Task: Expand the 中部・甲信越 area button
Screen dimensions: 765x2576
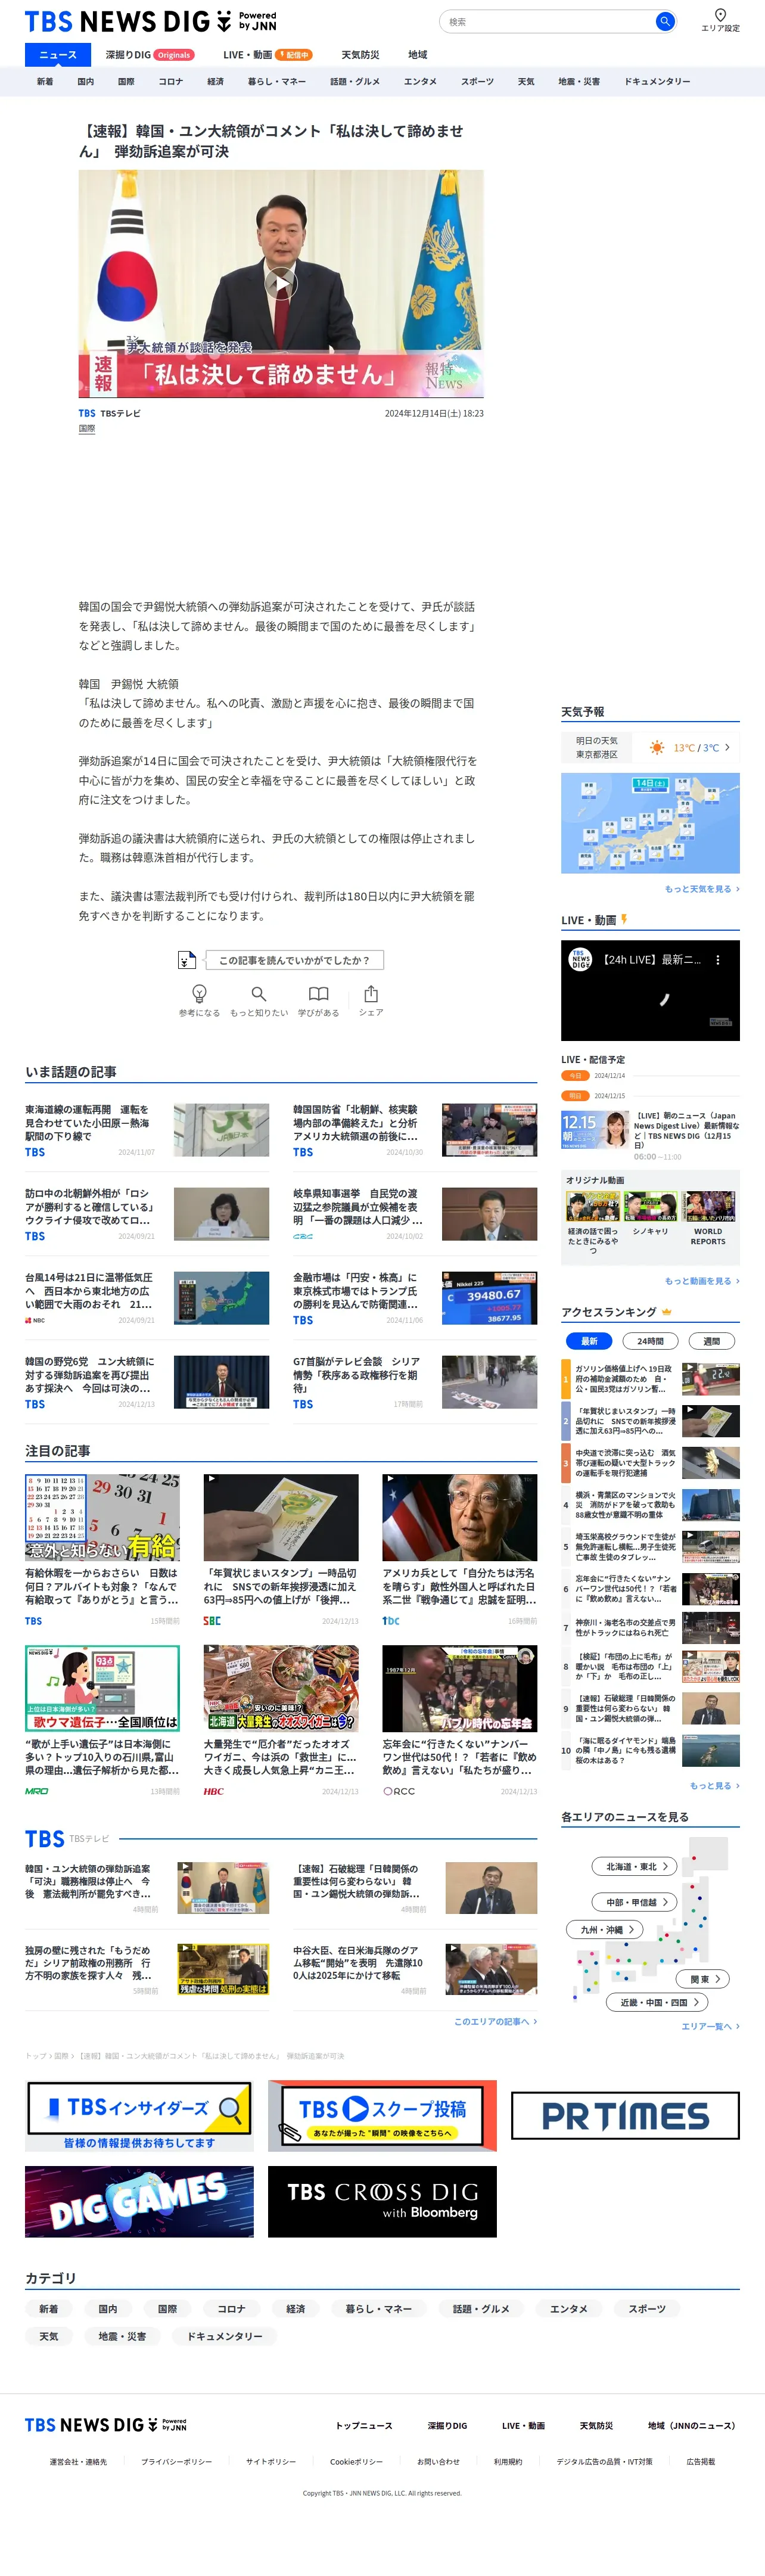Action: (635, 1902)
